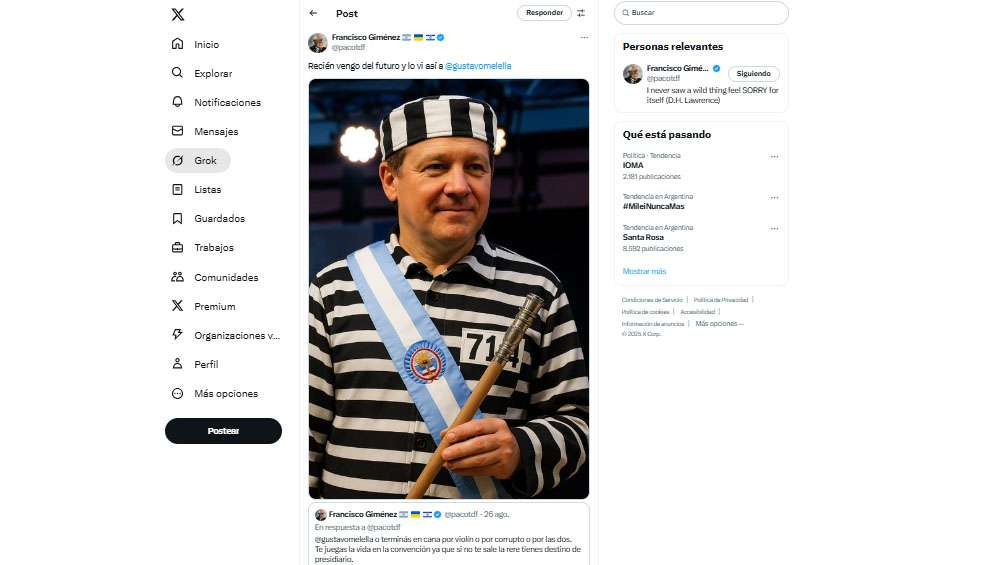Open post reply filter settings icon
Screen dimensions: 998x565
click(581, 13)
